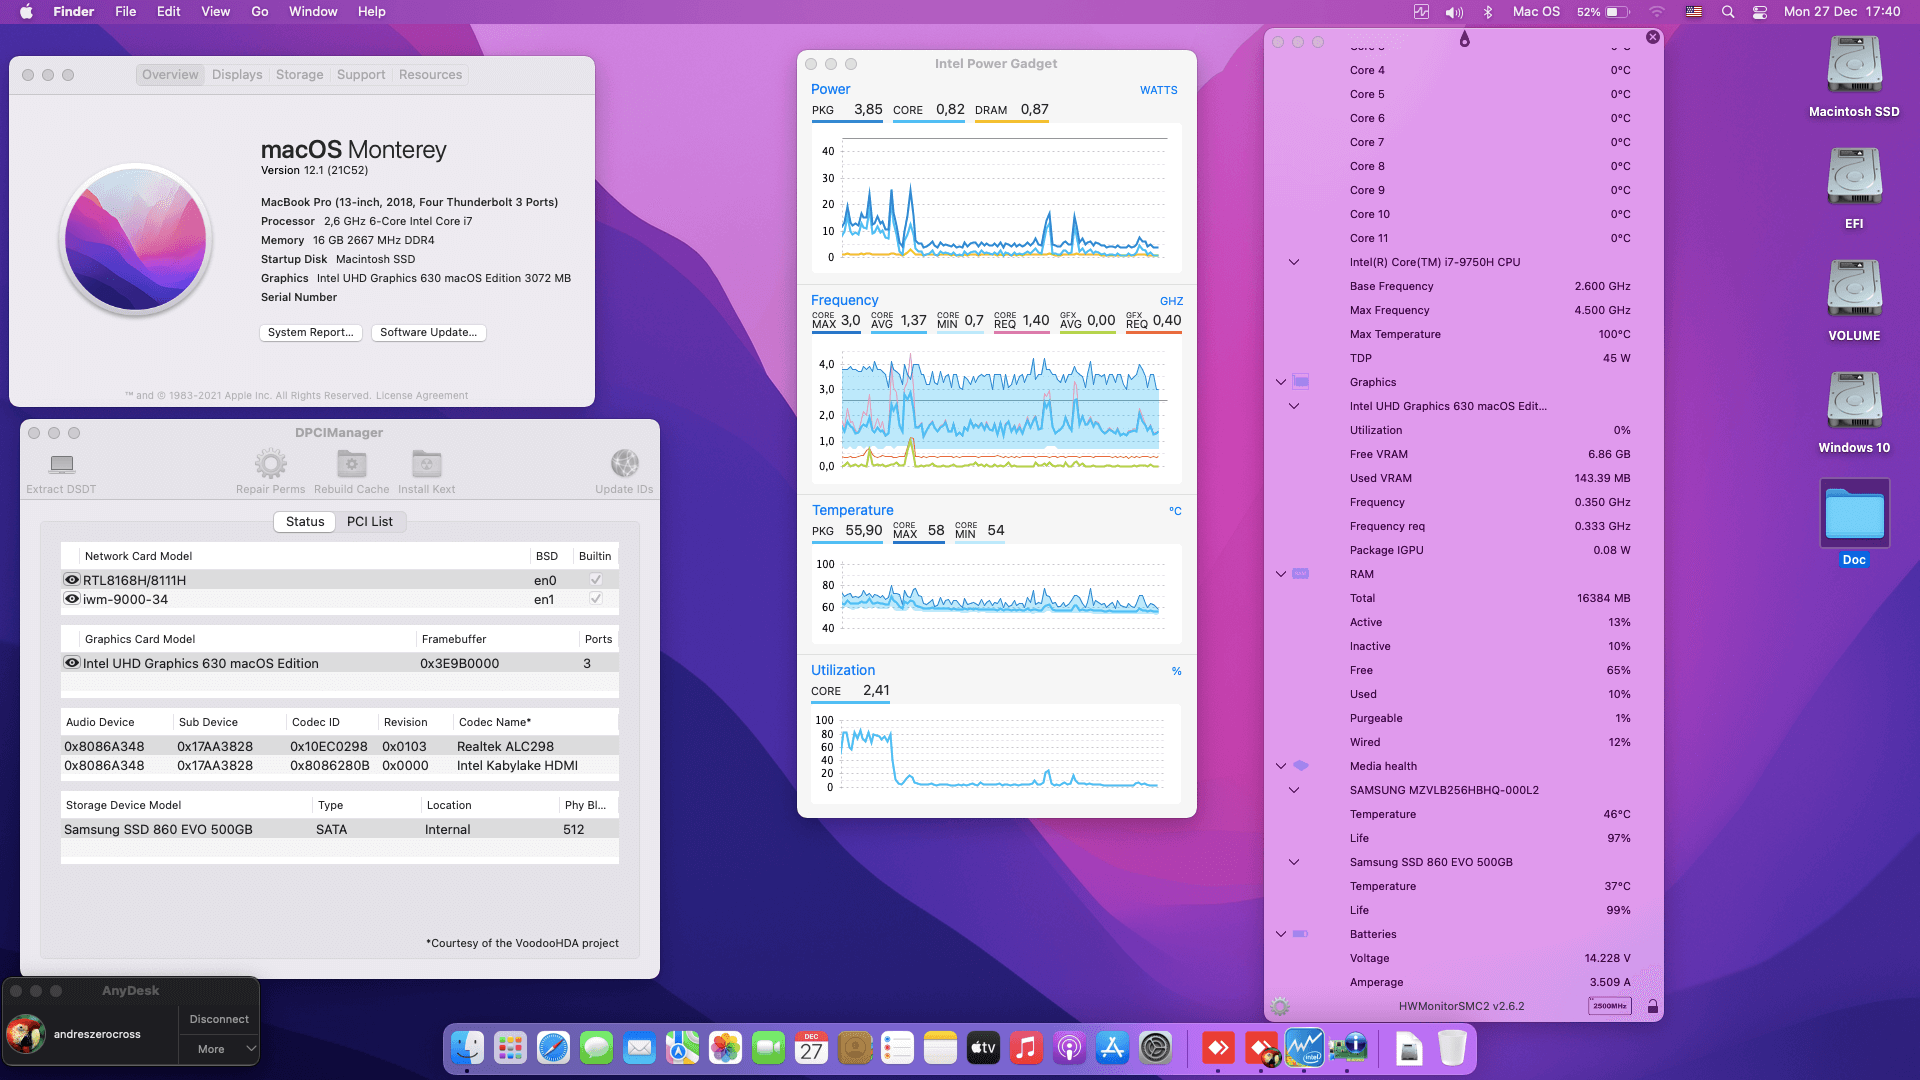Collapse RAM section in HWMonitor
1920x1080 pixels.
1280,574
